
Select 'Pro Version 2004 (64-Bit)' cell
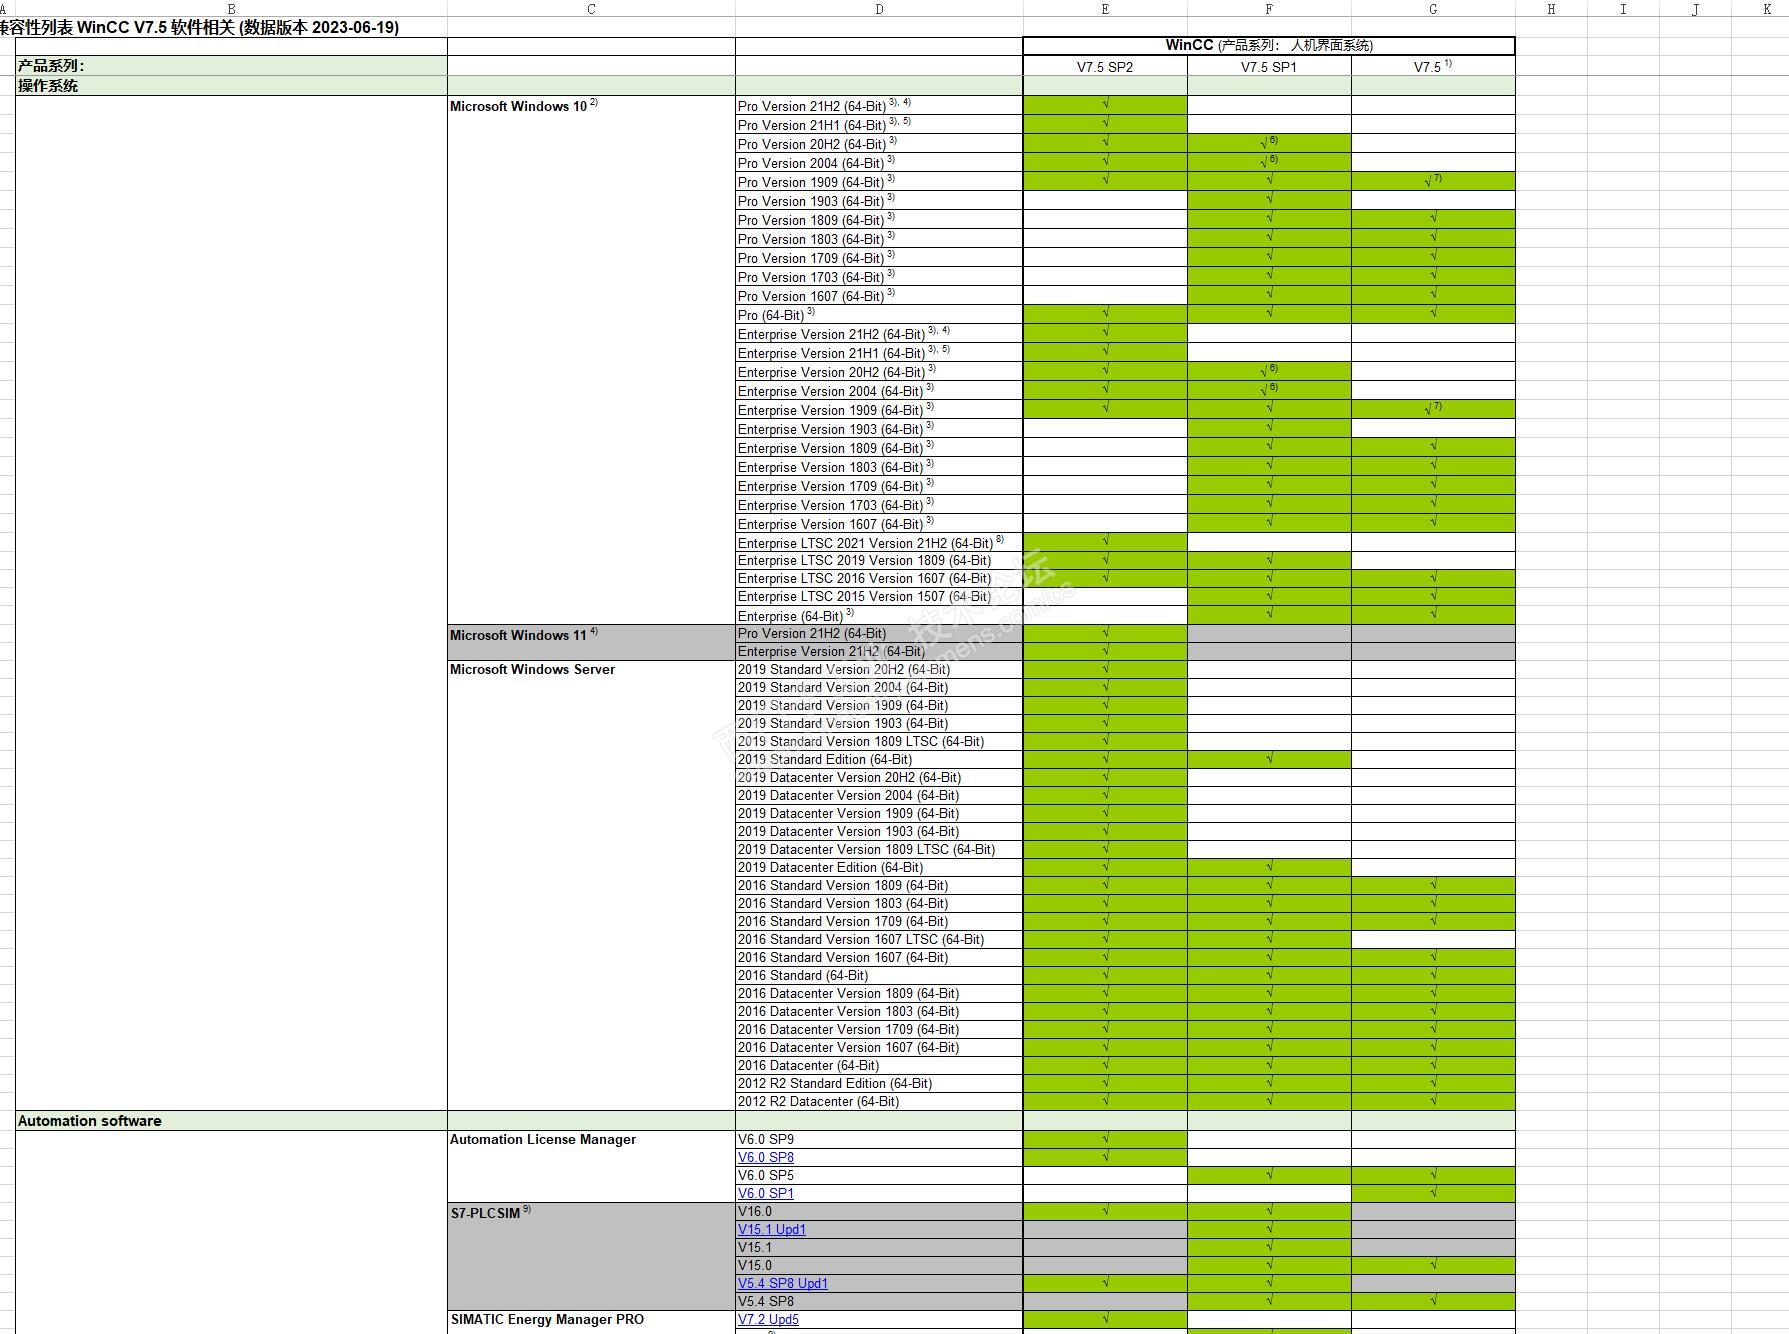[879, 163]
